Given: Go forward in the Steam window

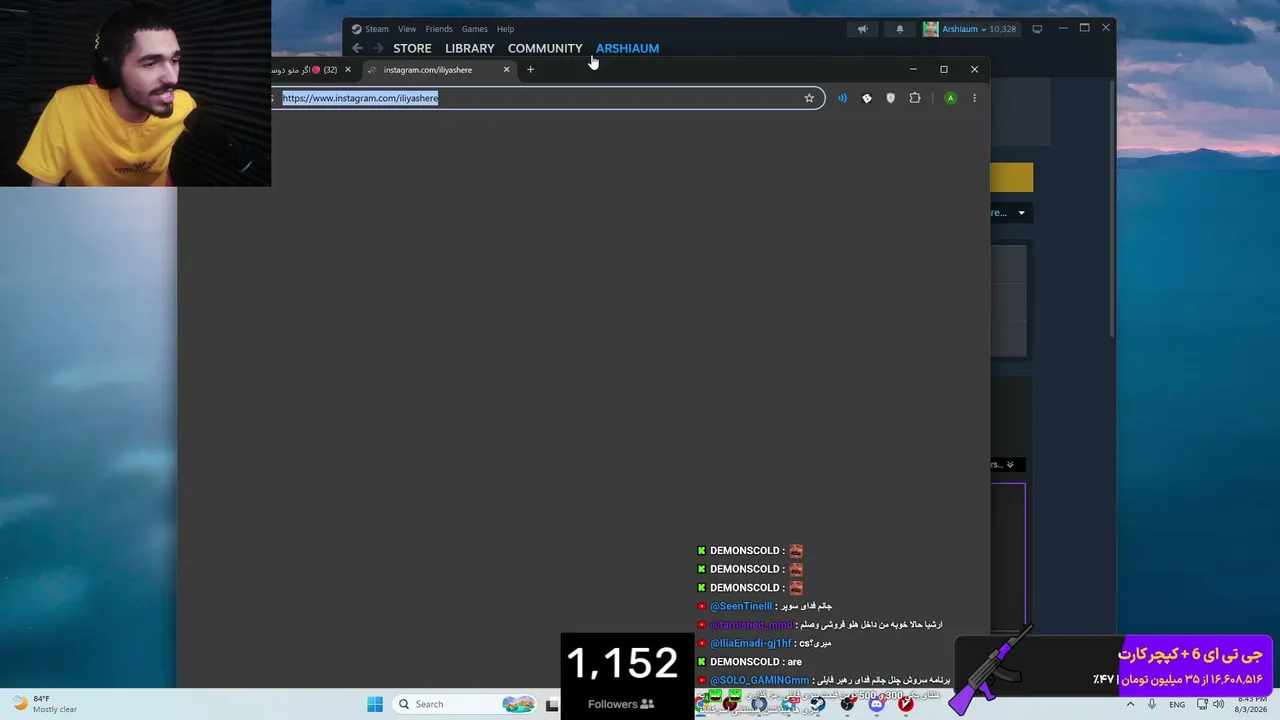Looking at the screenshot, I should click(x=378, y=48).
